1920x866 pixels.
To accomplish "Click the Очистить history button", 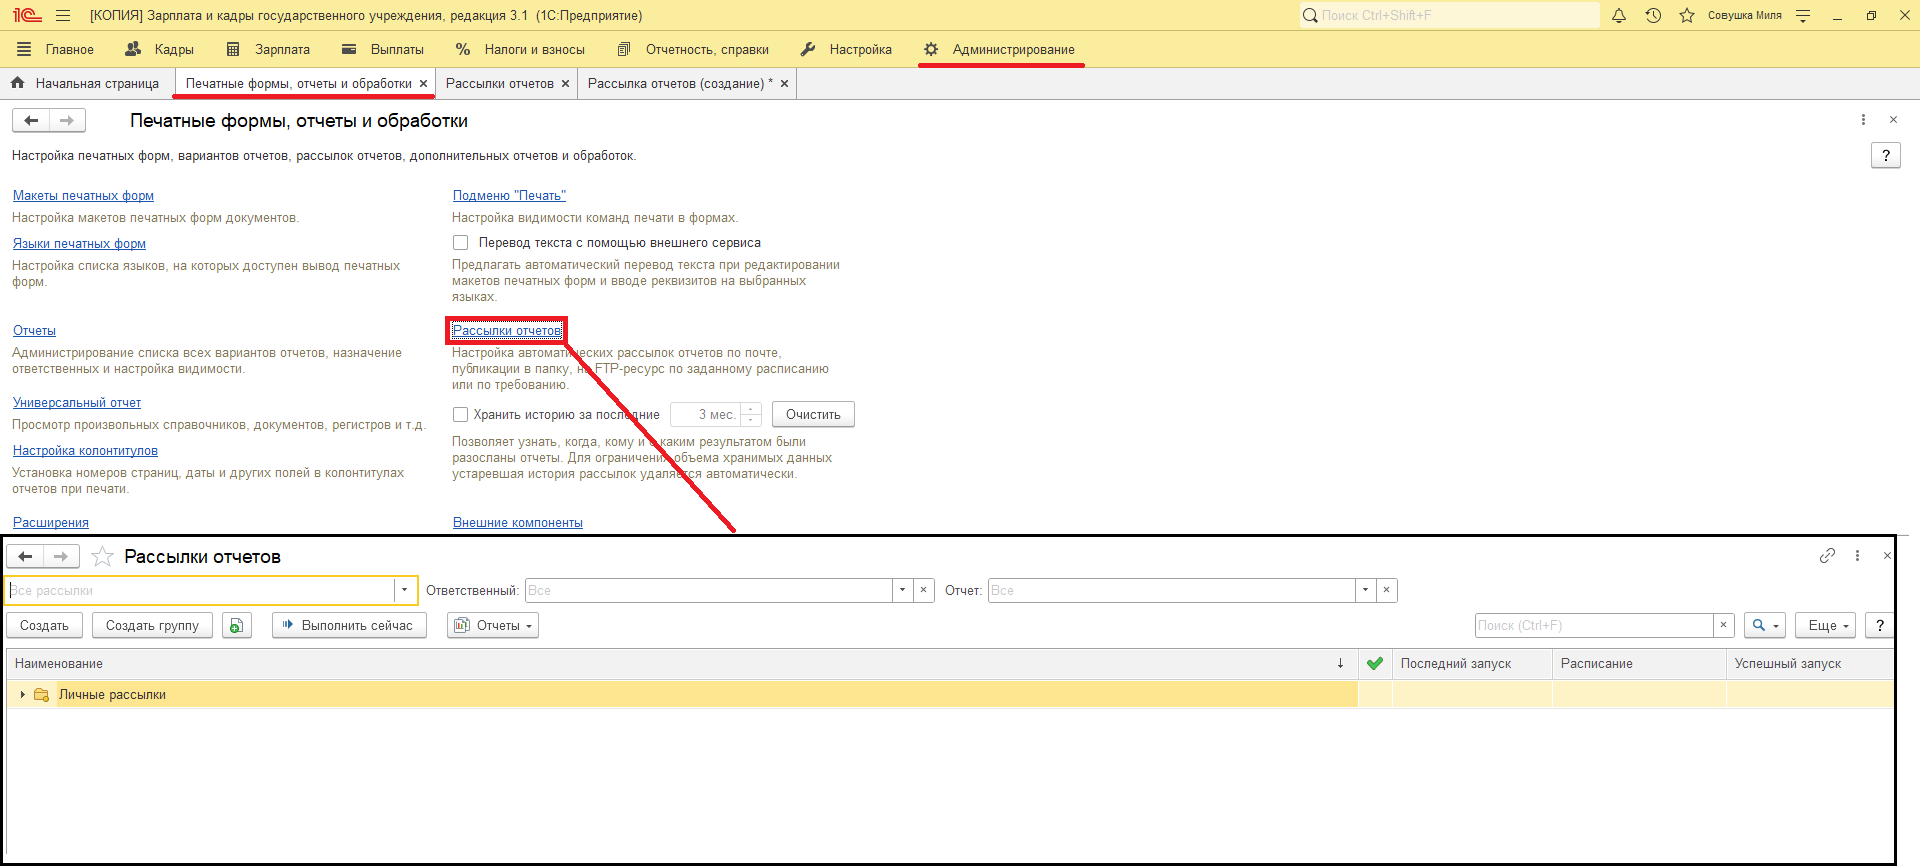I will (813, 415).
